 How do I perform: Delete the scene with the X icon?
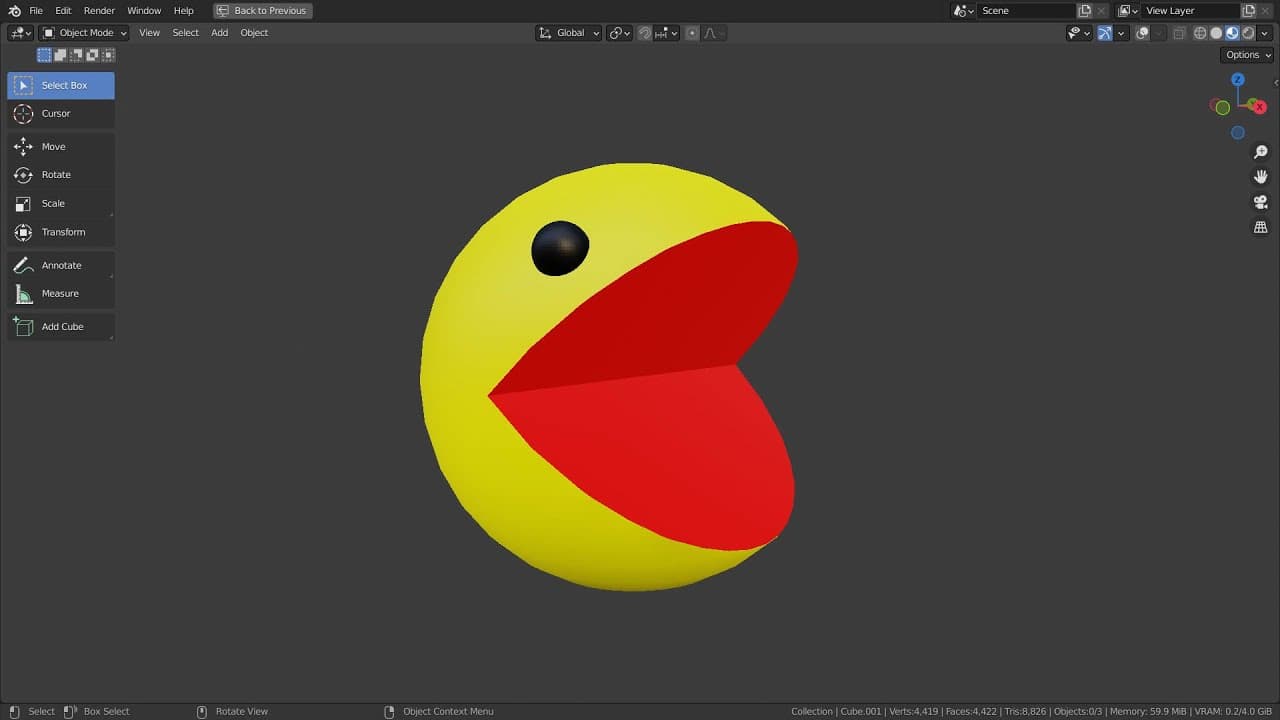point(1102,10)
